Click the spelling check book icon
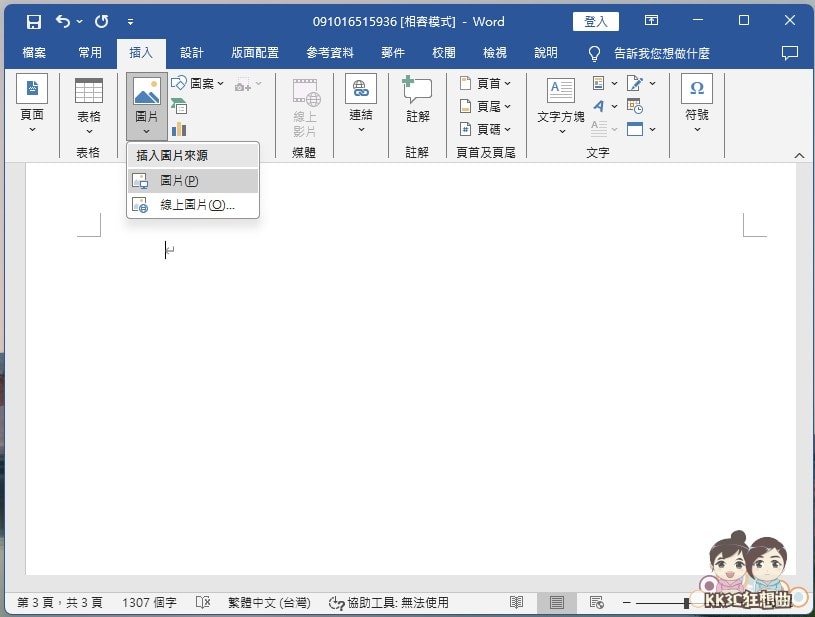Screen dimensions: 815x617 203,602
